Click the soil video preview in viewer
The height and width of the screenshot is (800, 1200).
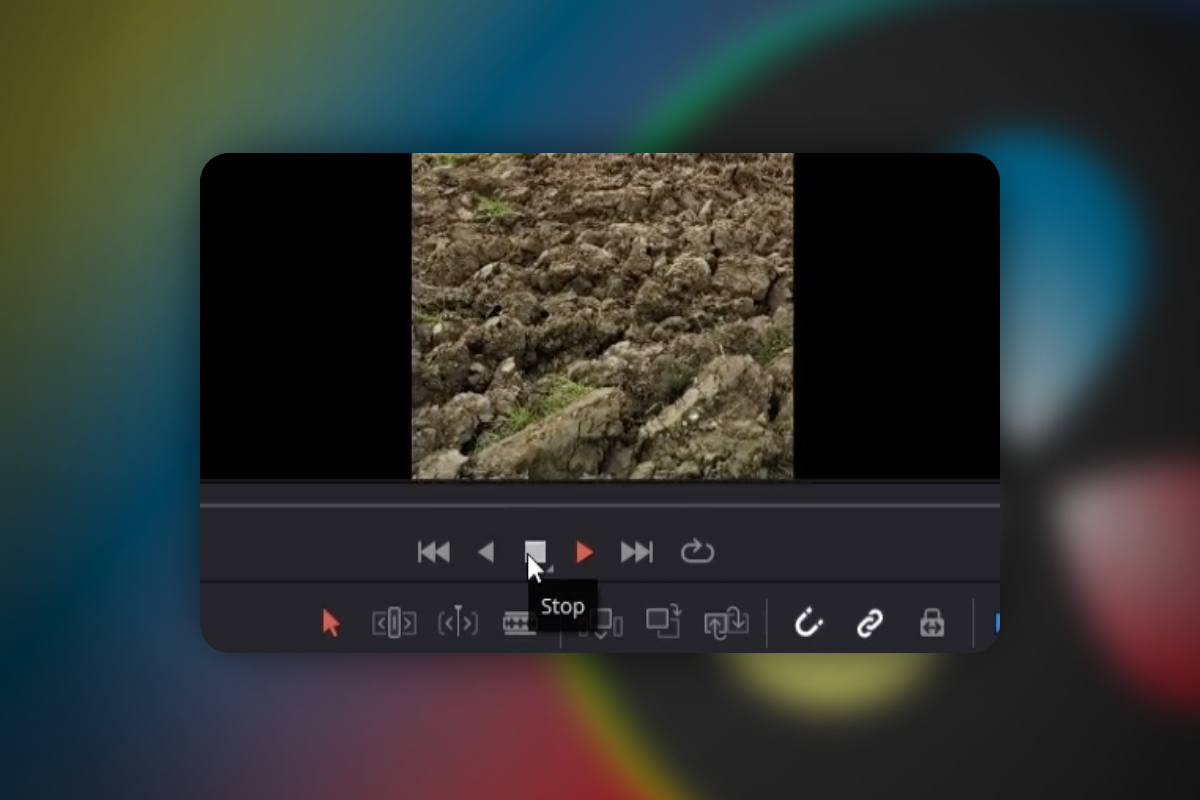coord(602,316)
